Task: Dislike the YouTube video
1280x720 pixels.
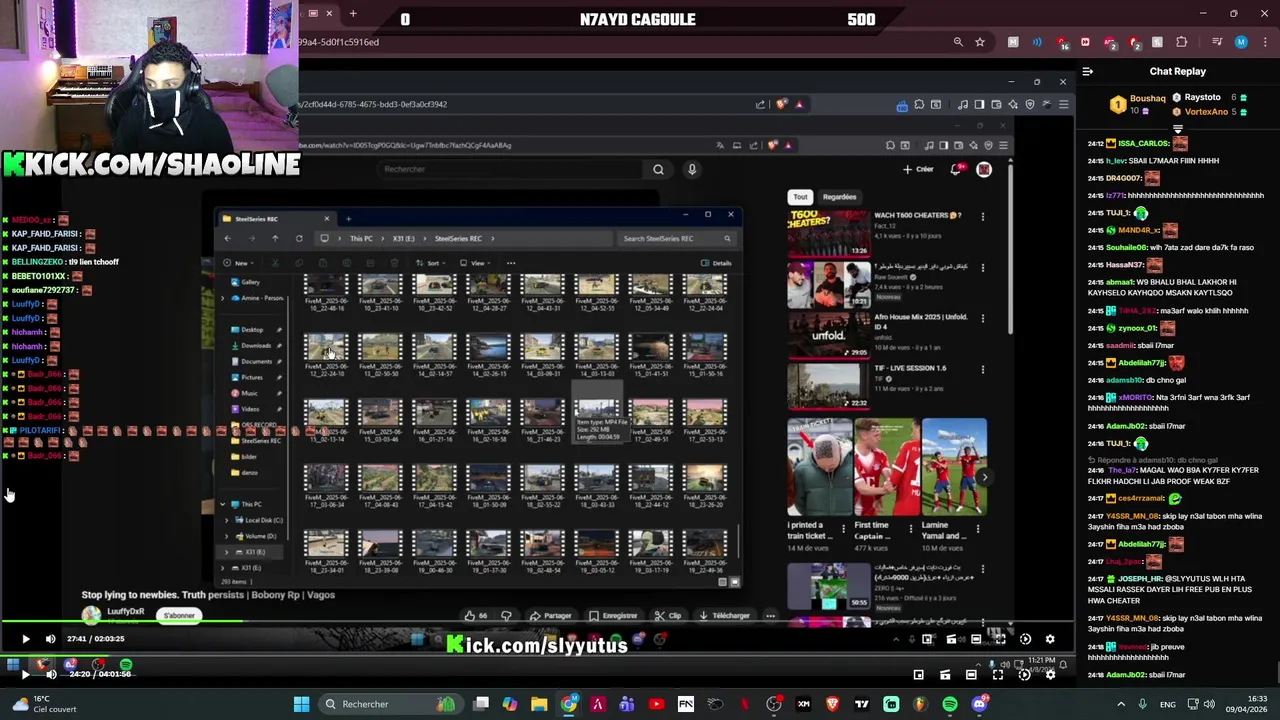Action: pyautogui.click(x=506, y=616)
